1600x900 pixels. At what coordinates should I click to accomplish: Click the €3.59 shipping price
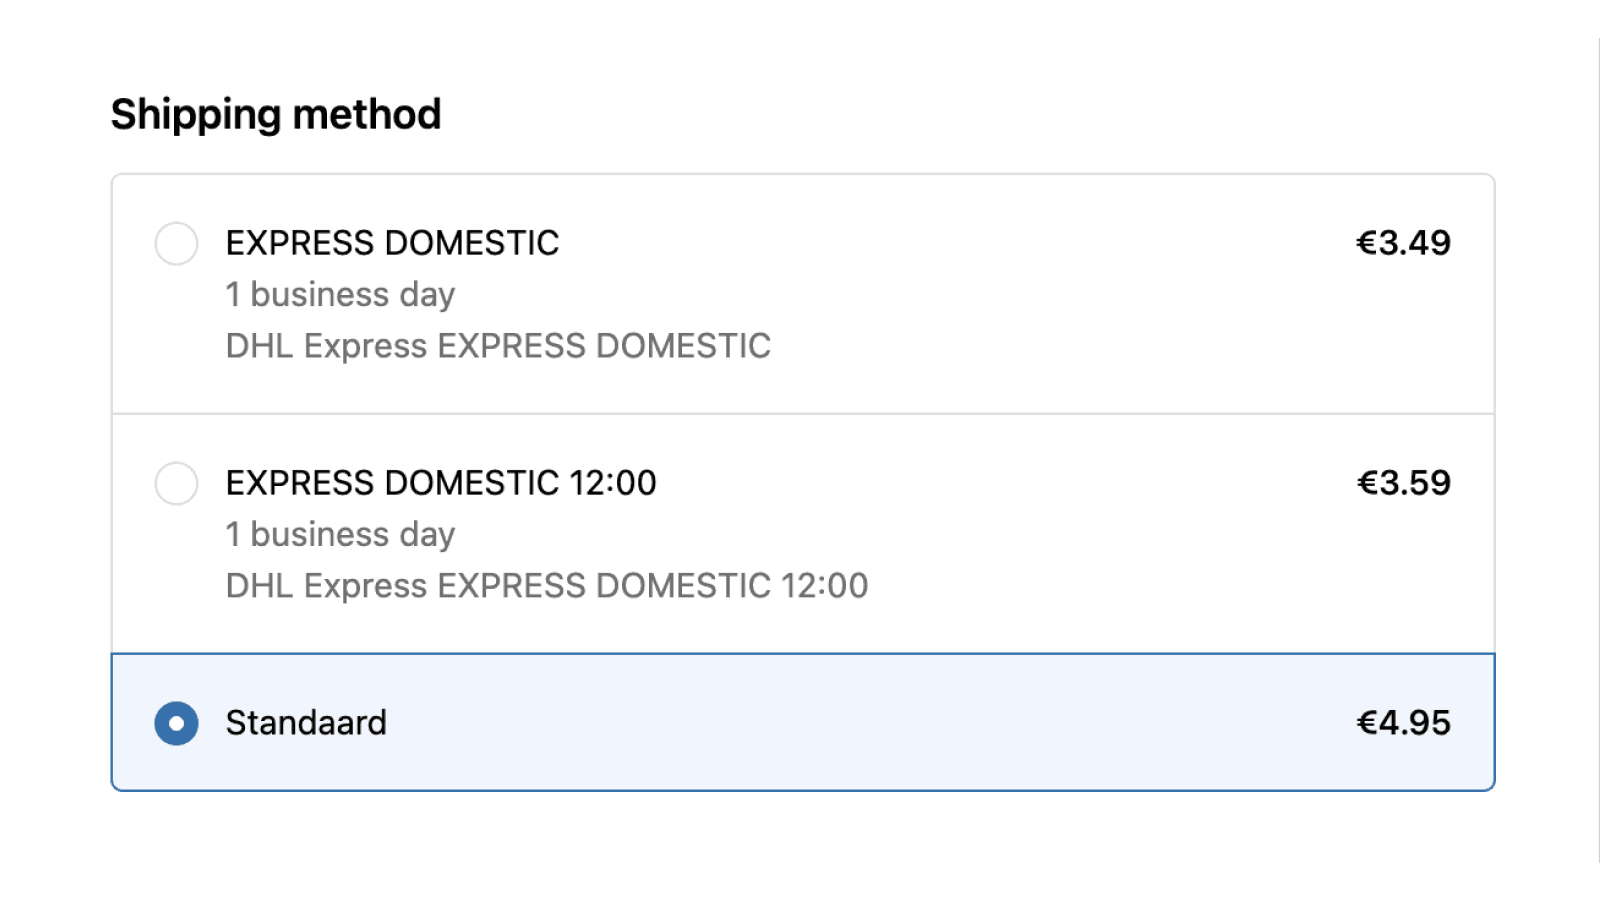1403,483
